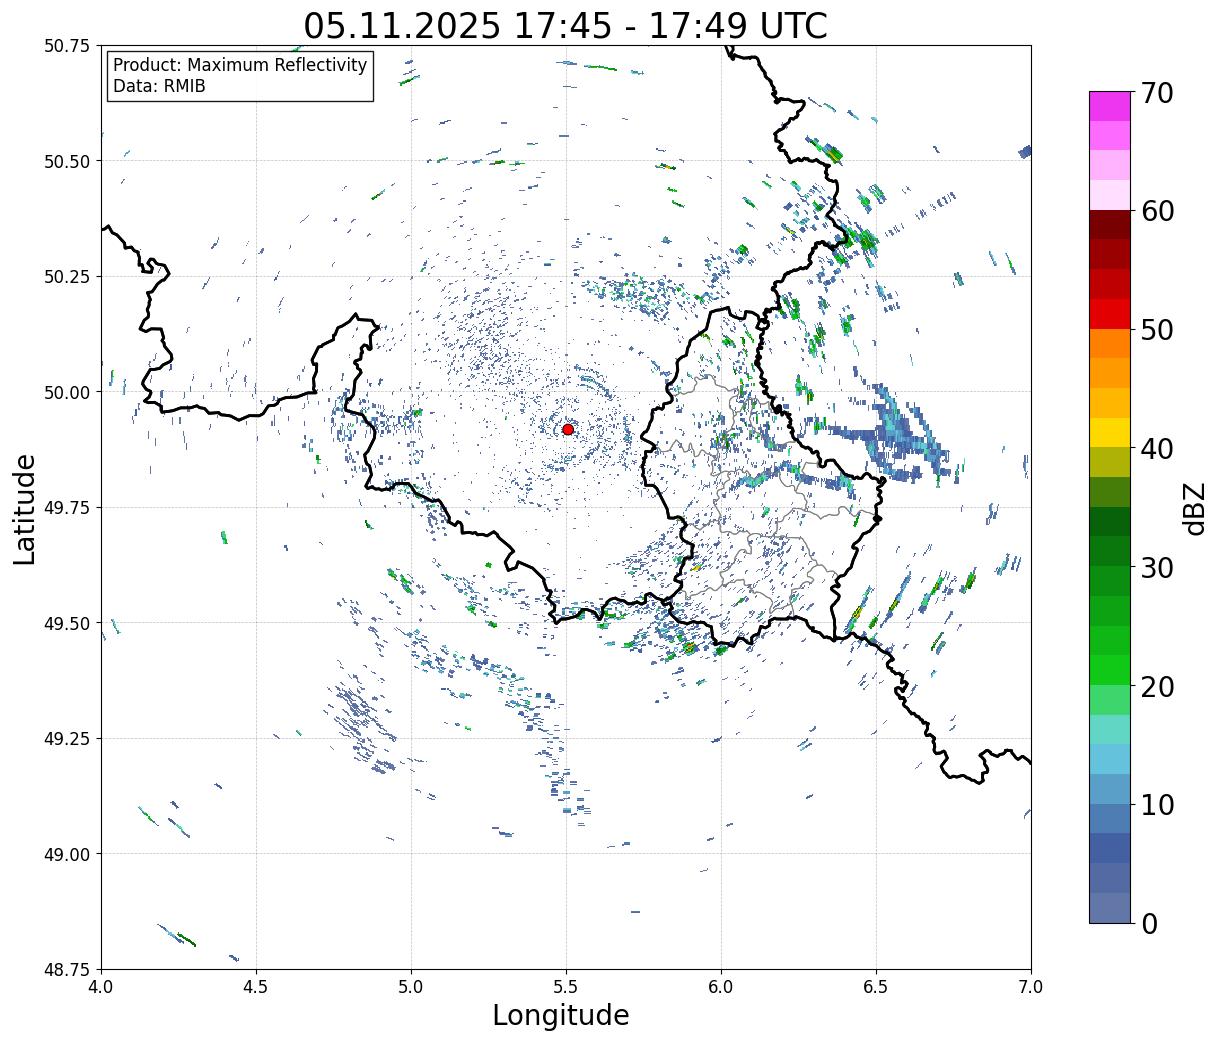Click the colorbar tick label "40"
Viewport: 1219px width, 1040px height.
coord(1156,448)
